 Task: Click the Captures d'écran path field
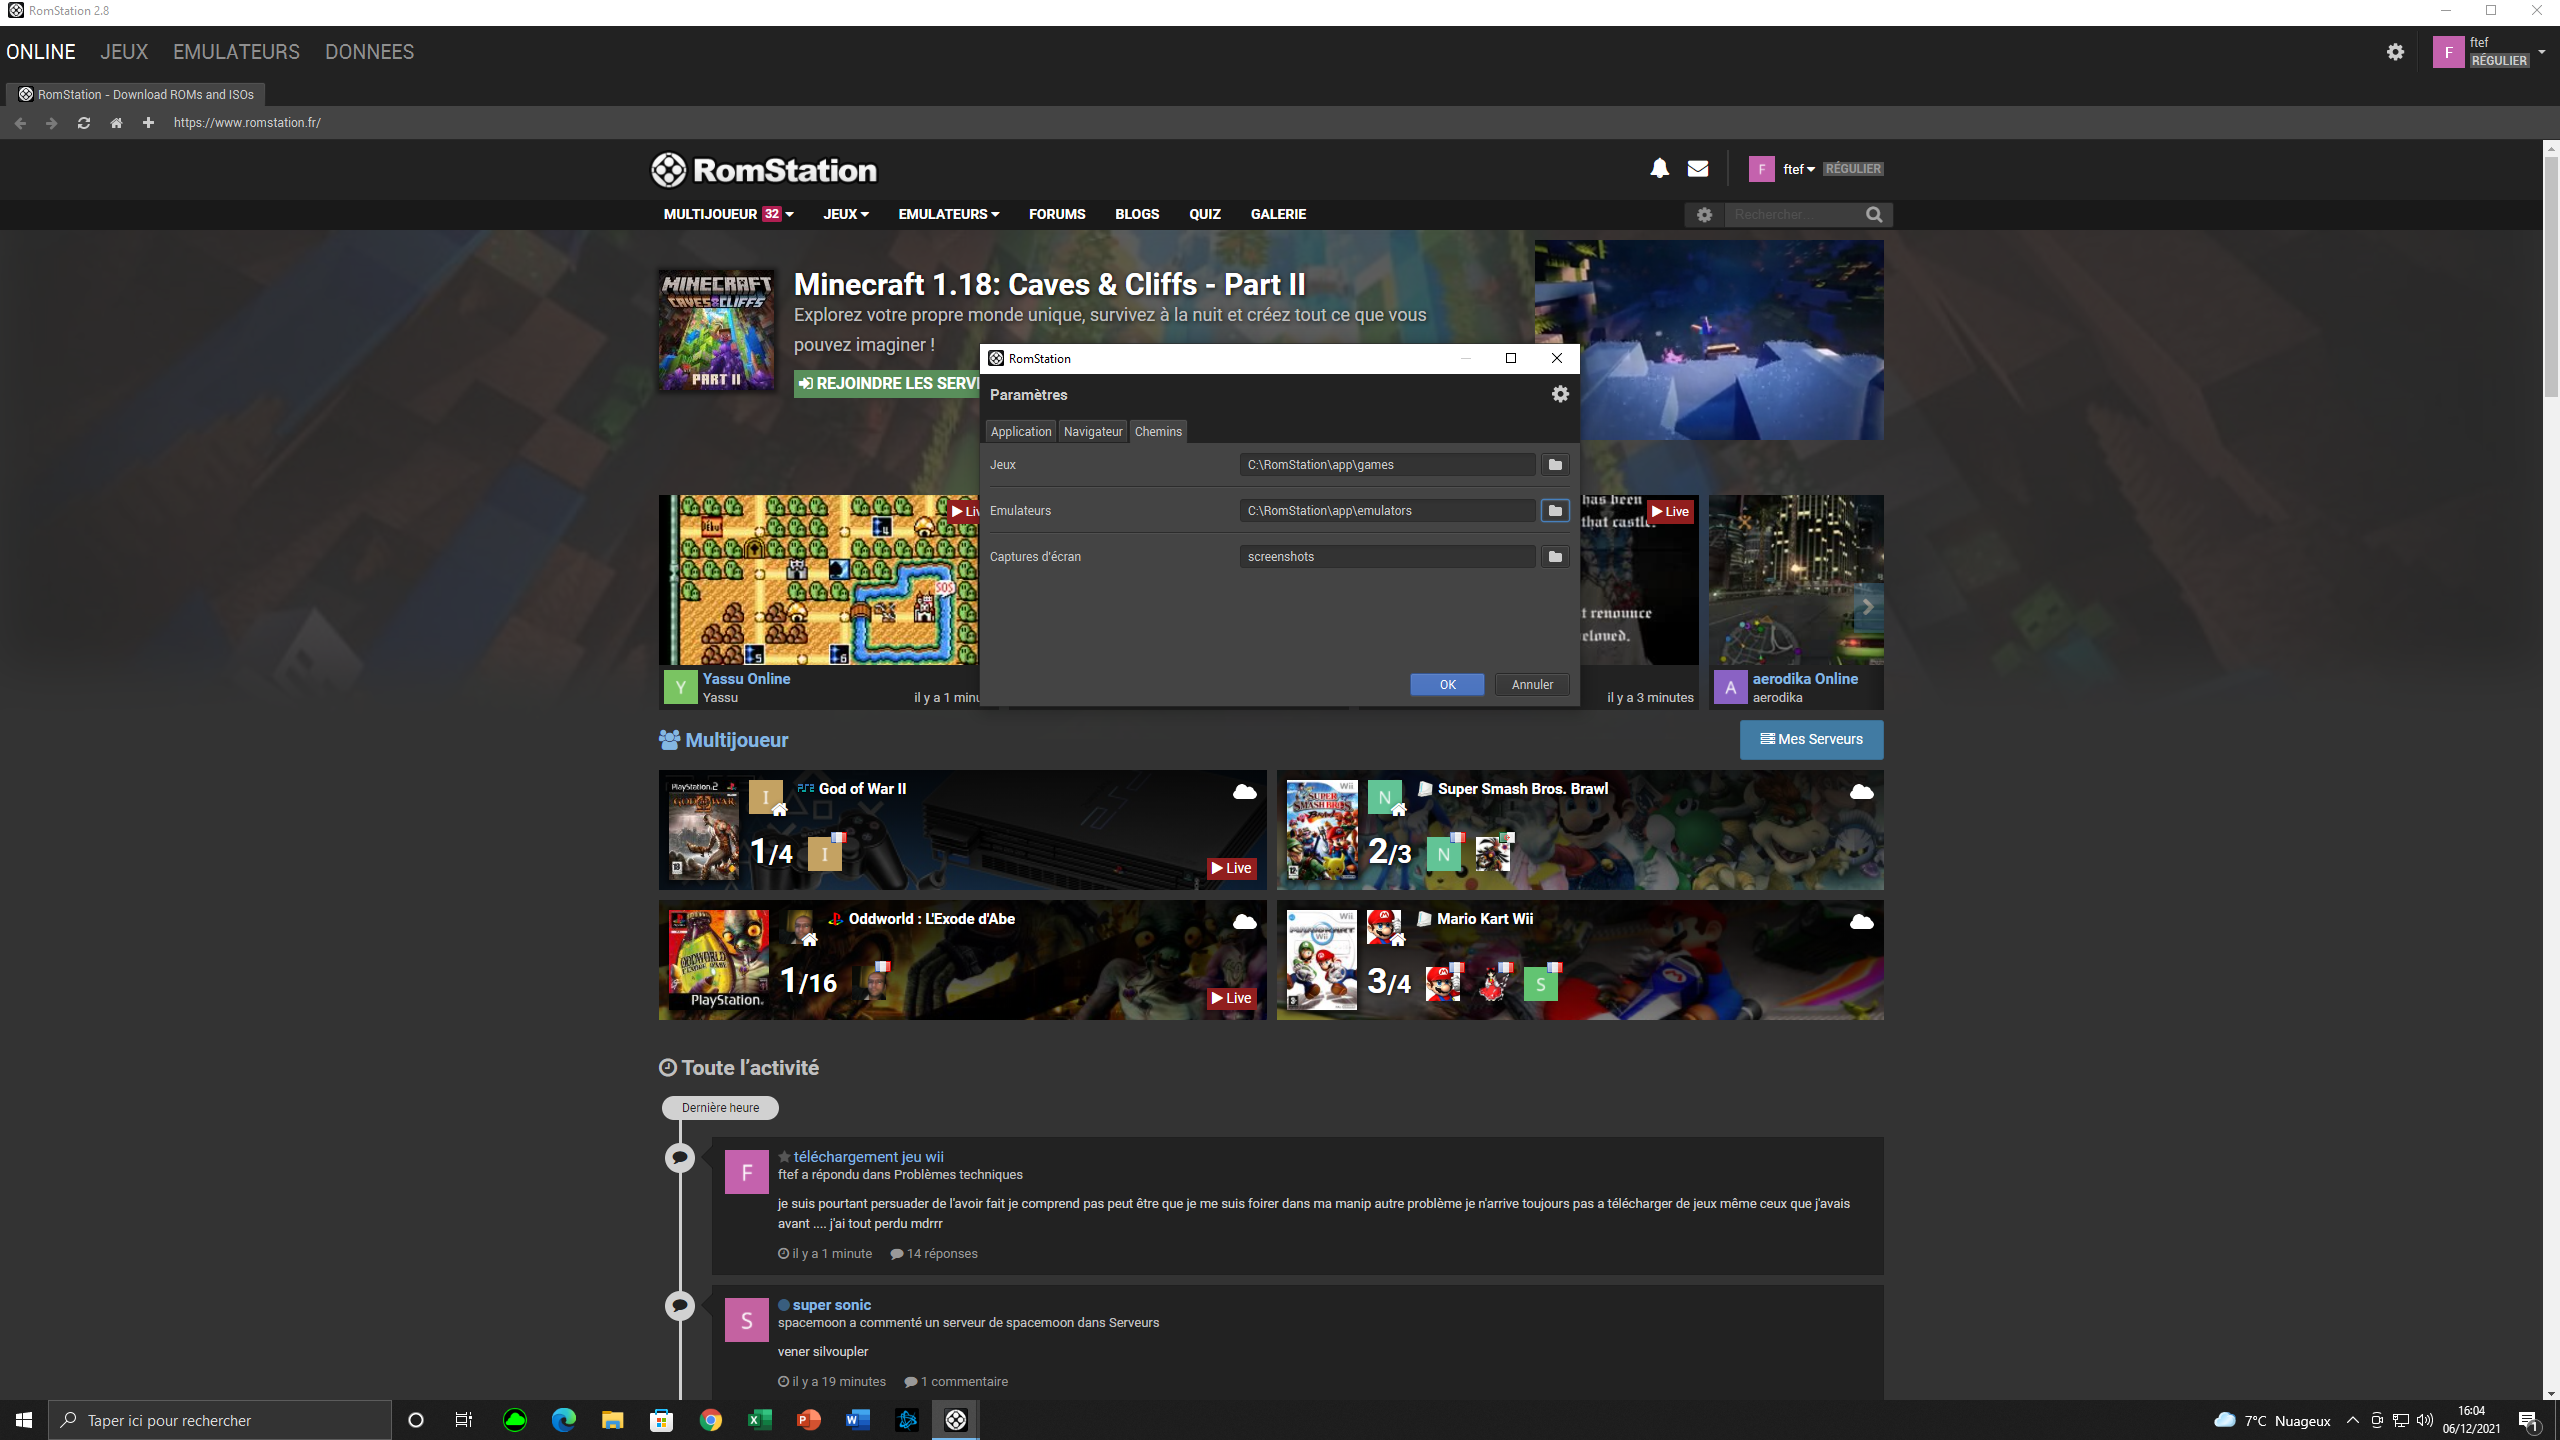[1387, 557]
